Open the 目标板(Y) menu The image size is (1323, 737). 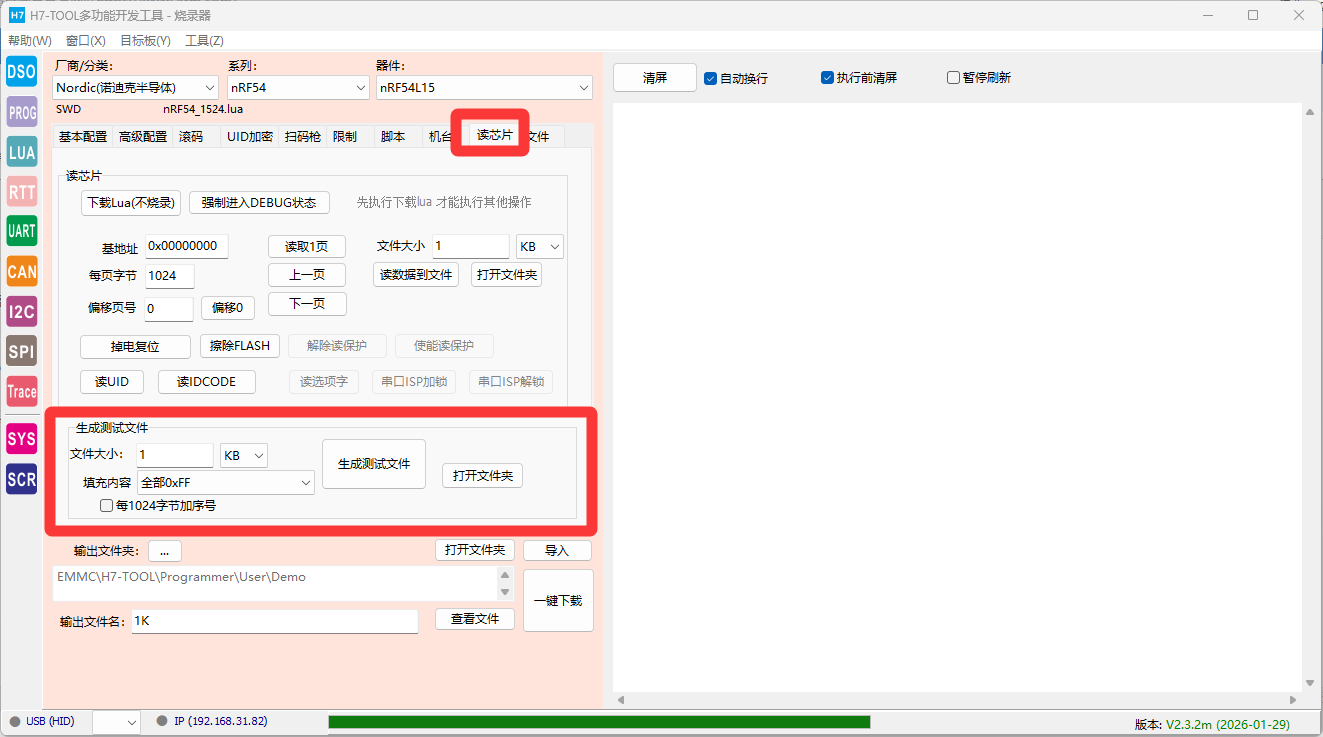145,41
